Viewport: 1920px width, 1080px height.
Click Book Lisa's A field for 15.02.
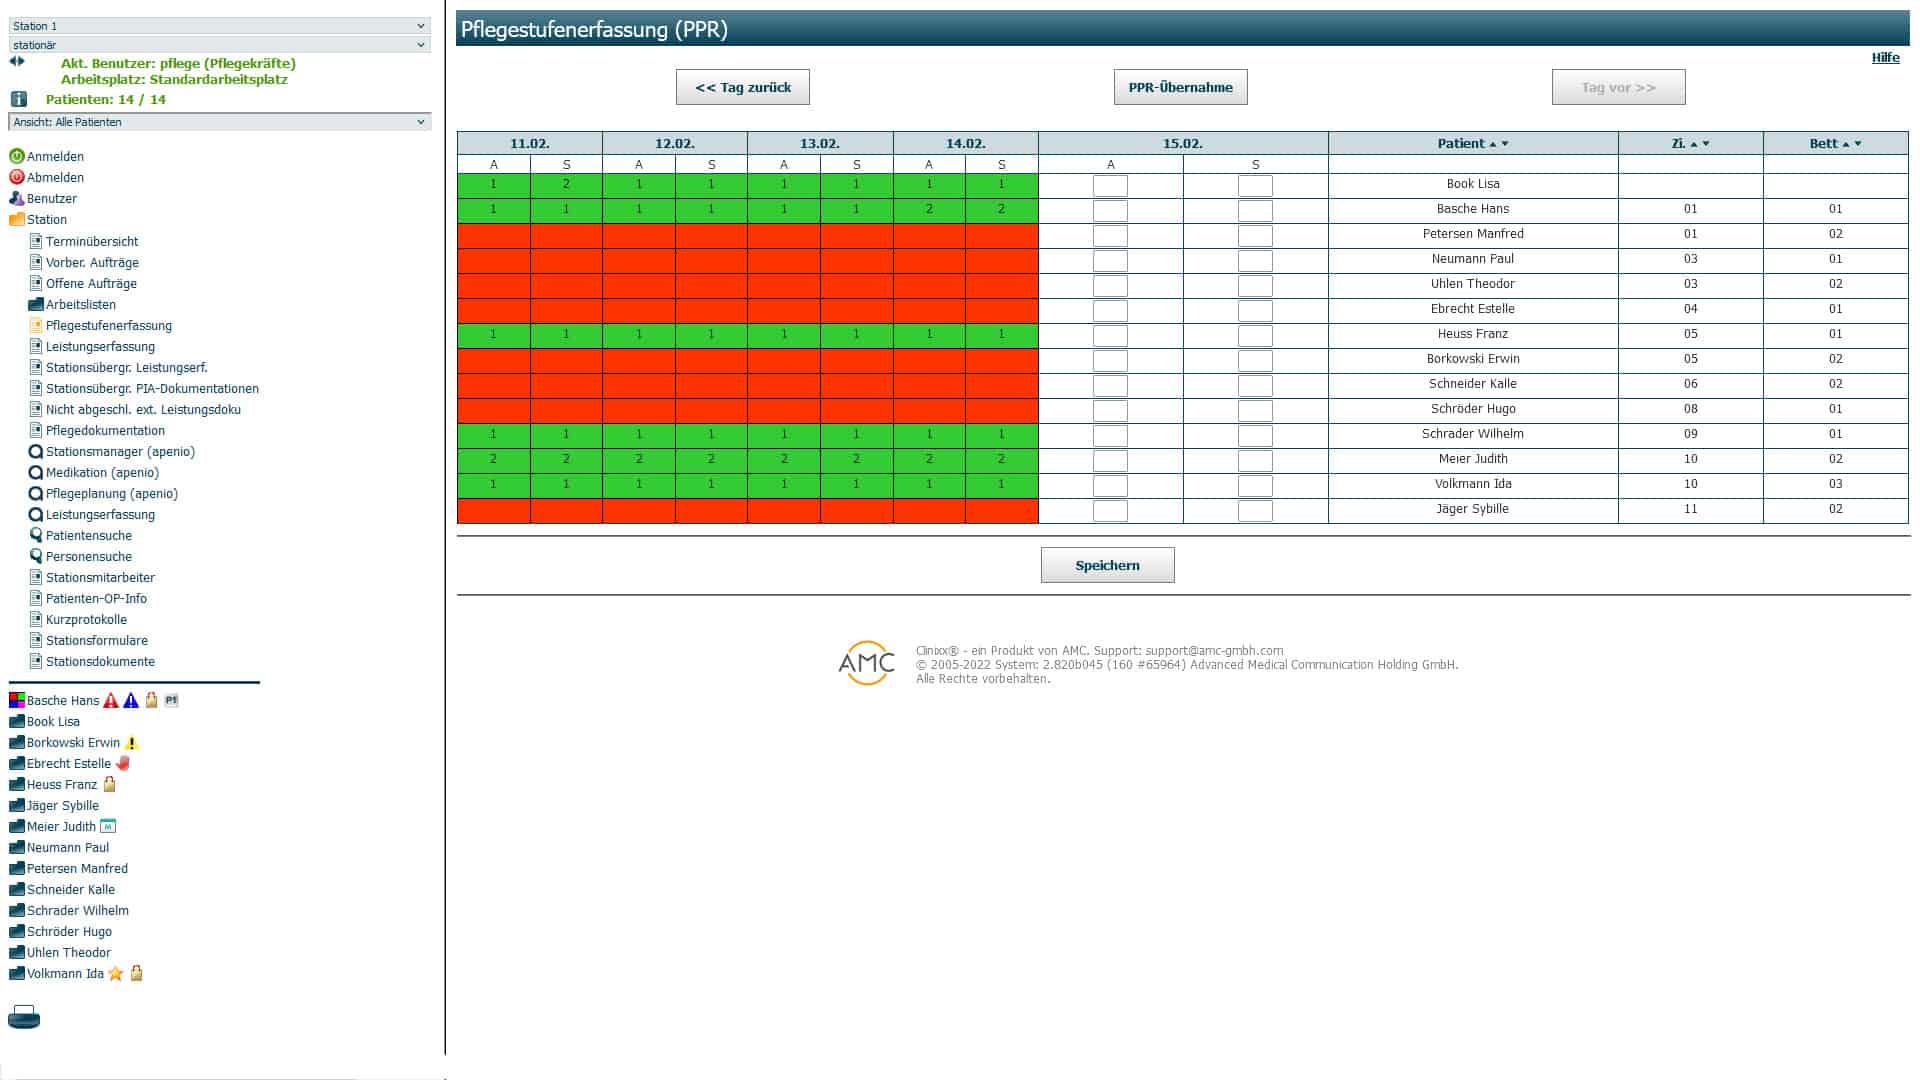tap(1110, 185)
